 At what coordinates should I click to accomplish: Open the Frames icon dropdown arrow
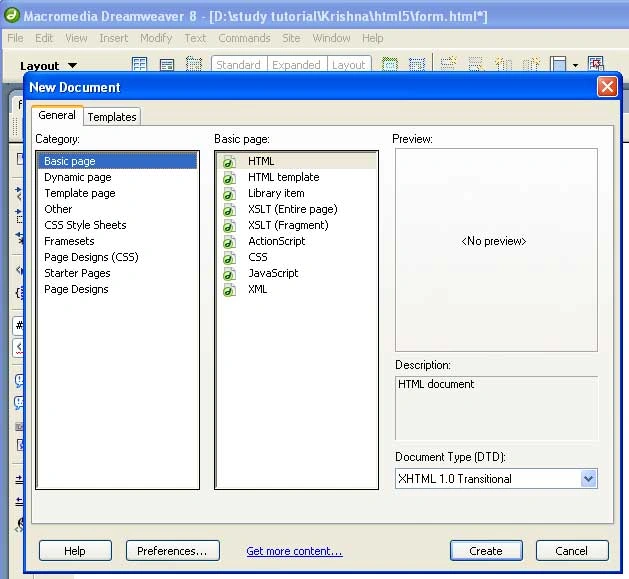pos(576,65)
